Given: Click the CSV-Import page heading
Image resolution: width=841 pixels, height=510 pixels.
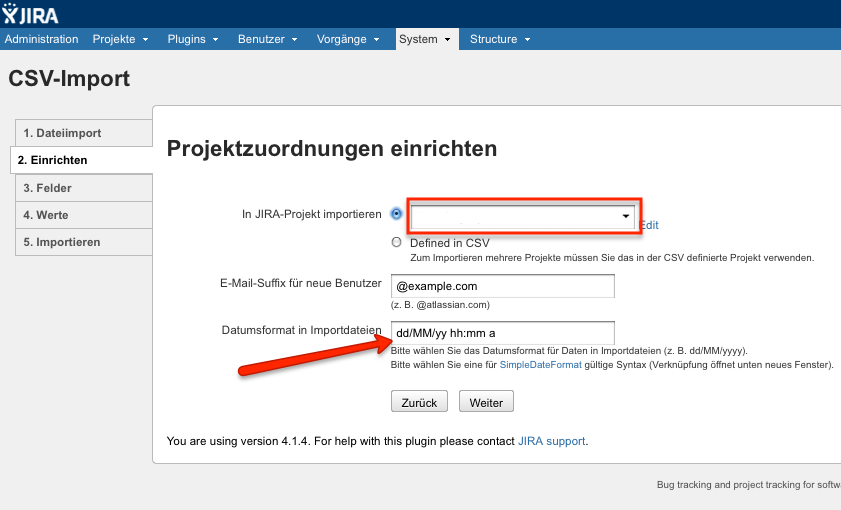Looking at the screenshot, I should [x=69, y=79].
